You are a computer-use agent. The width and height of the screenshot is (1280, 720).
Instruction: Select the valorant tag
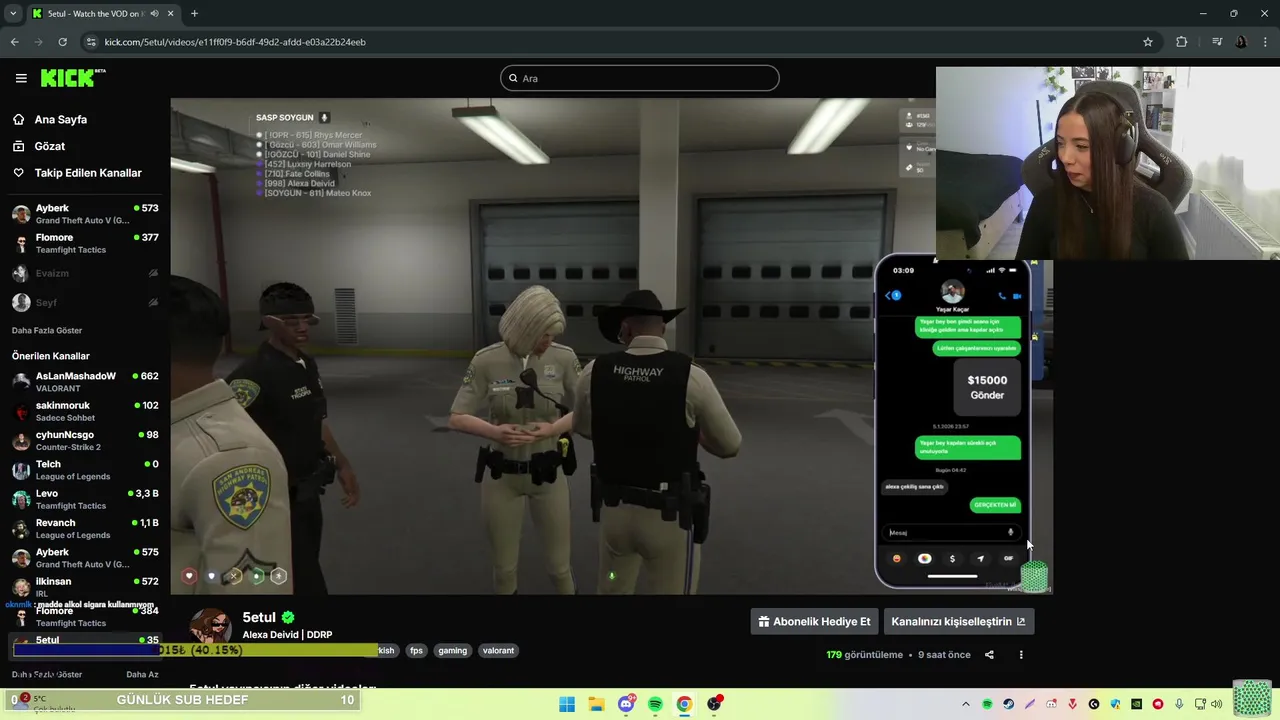(498, 650)
